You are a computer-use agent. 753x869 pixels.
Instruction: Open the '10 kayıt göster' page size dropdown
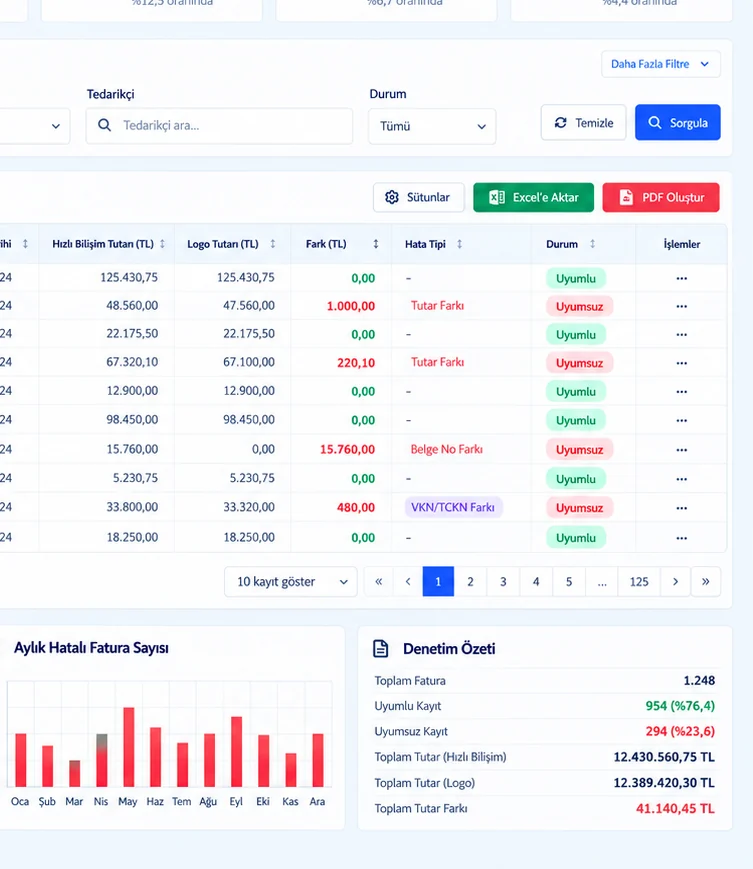pos(290,581)
